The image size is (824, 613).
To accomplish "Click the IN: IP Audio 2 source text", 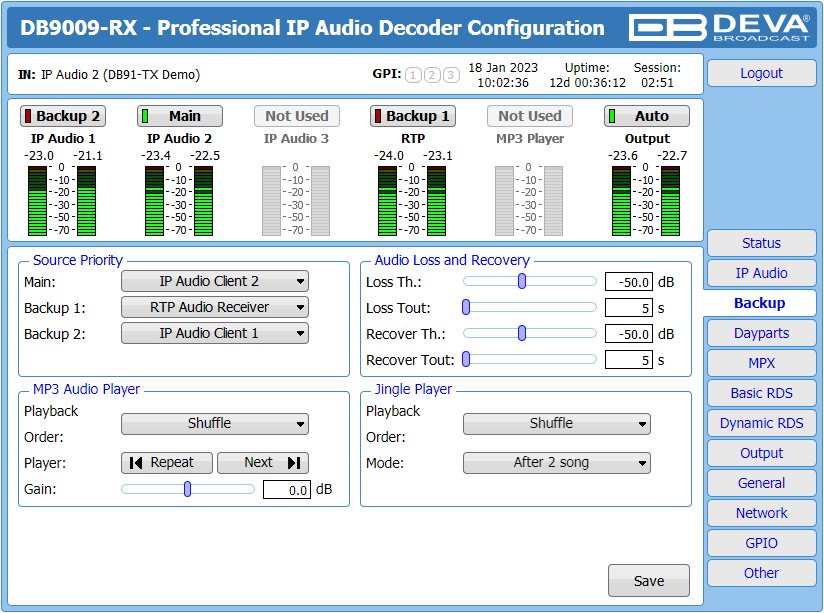I will 109,75.
